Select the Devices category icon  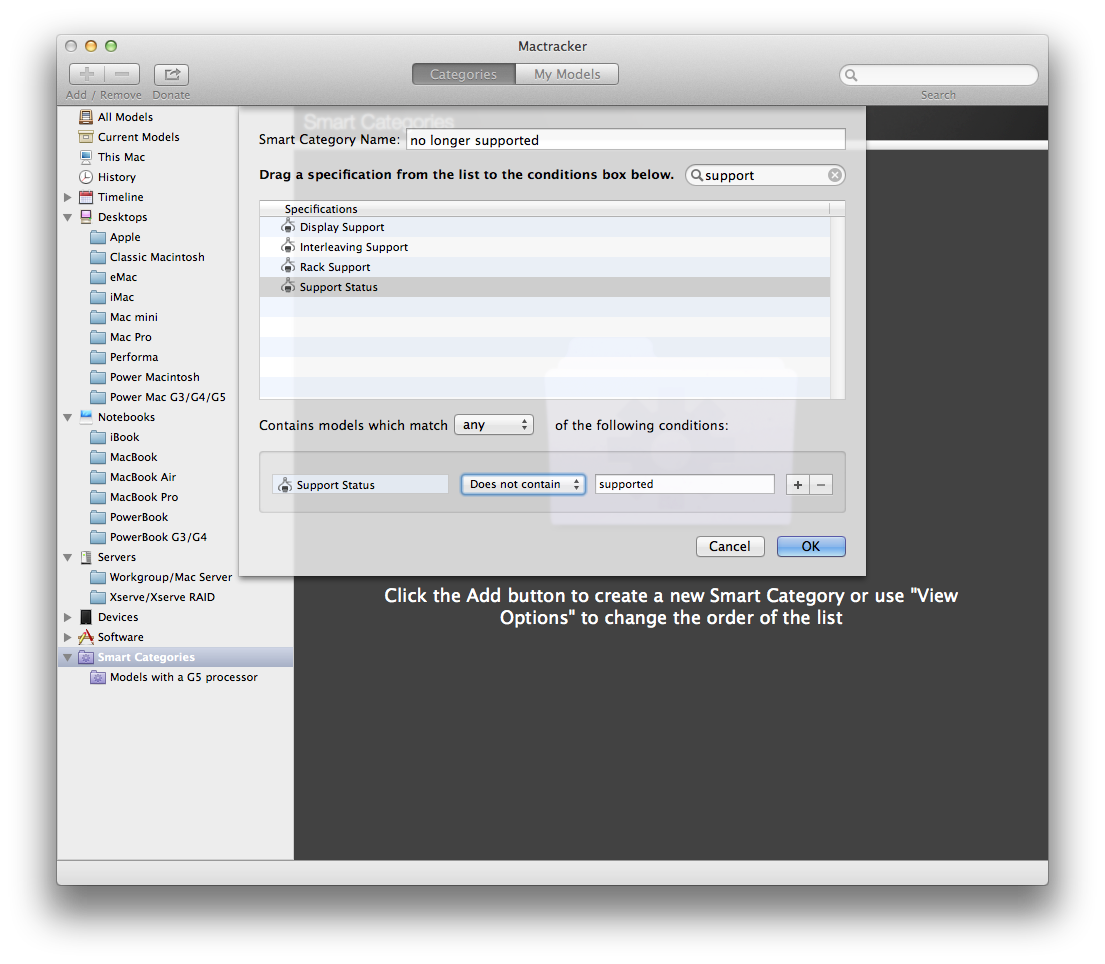(x=86, y=617)
